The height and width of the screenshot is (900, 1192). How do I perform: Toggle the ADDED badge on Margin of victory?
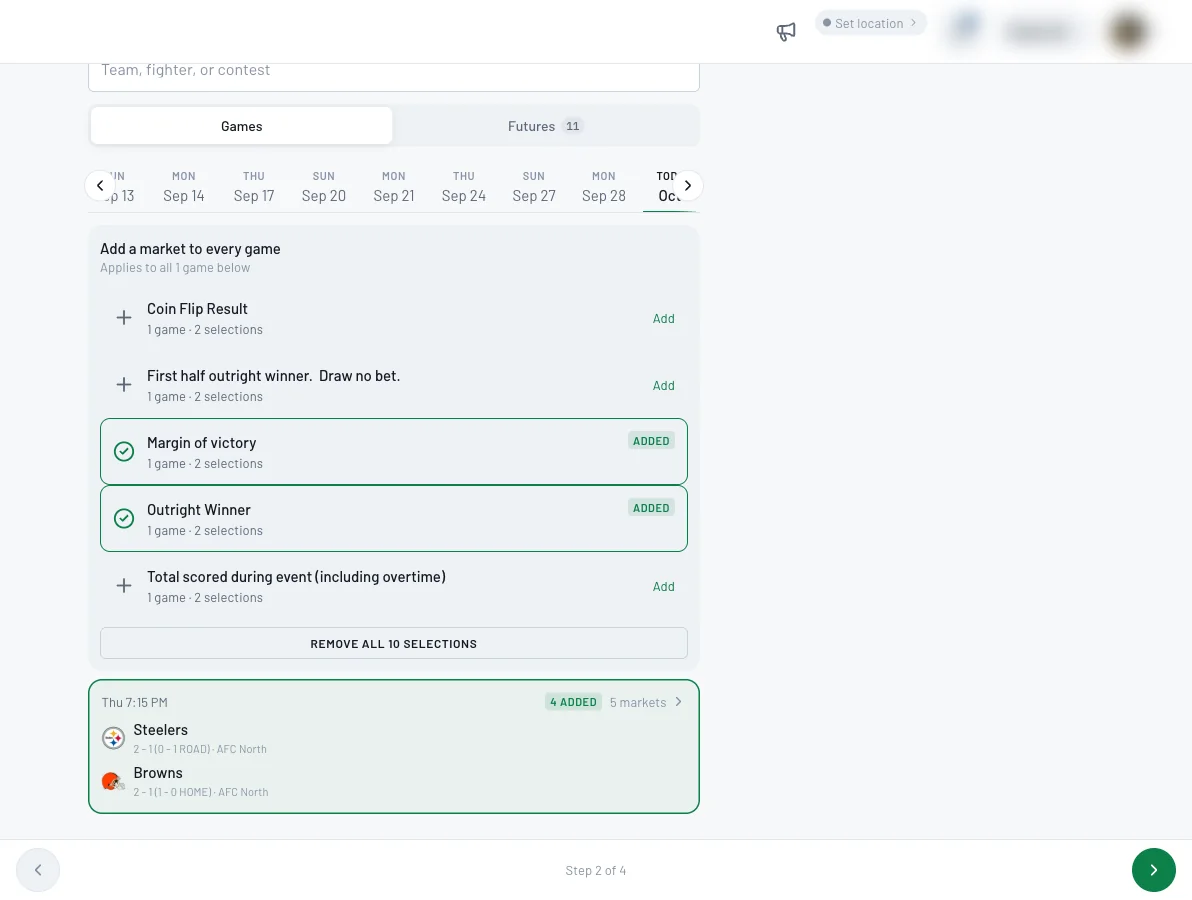coord(651,441)
